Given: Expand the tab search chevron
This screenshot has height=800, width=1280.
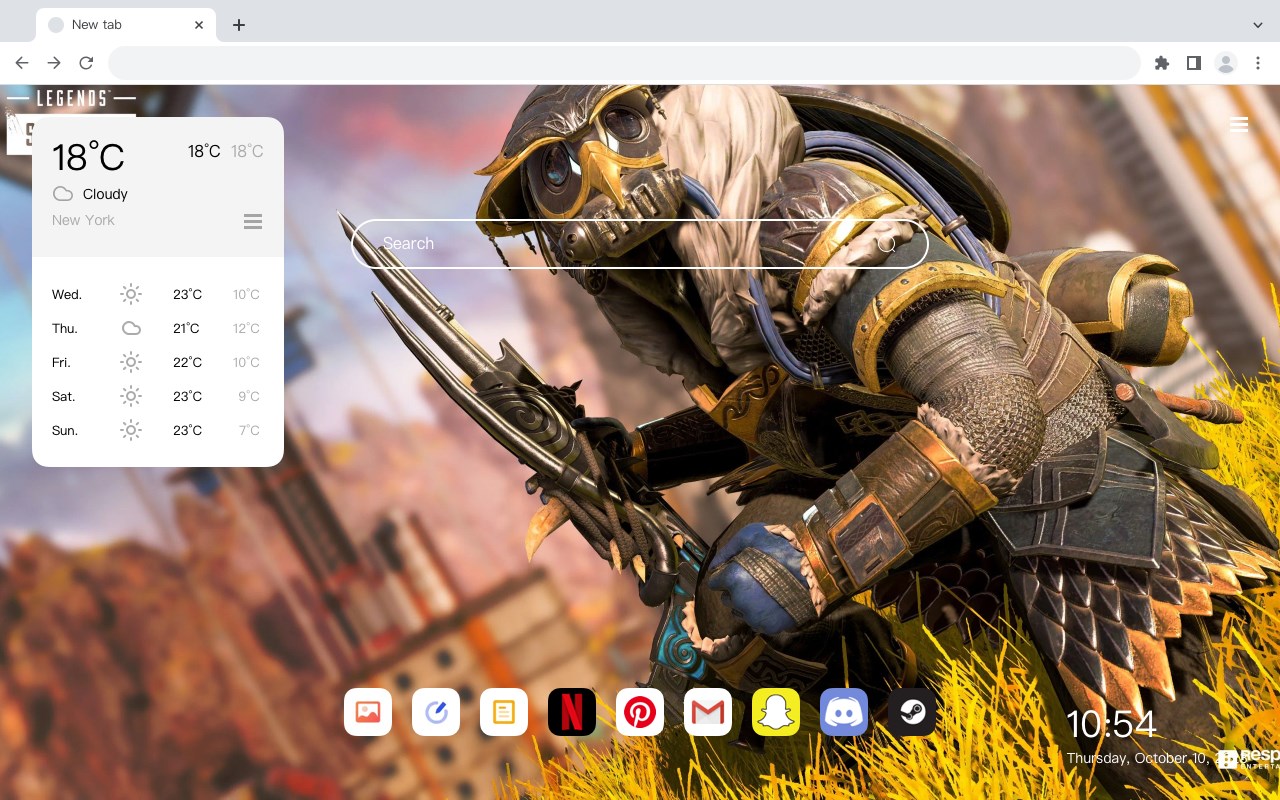Looking at the screenshot, I should click(x=1258, y=25).
